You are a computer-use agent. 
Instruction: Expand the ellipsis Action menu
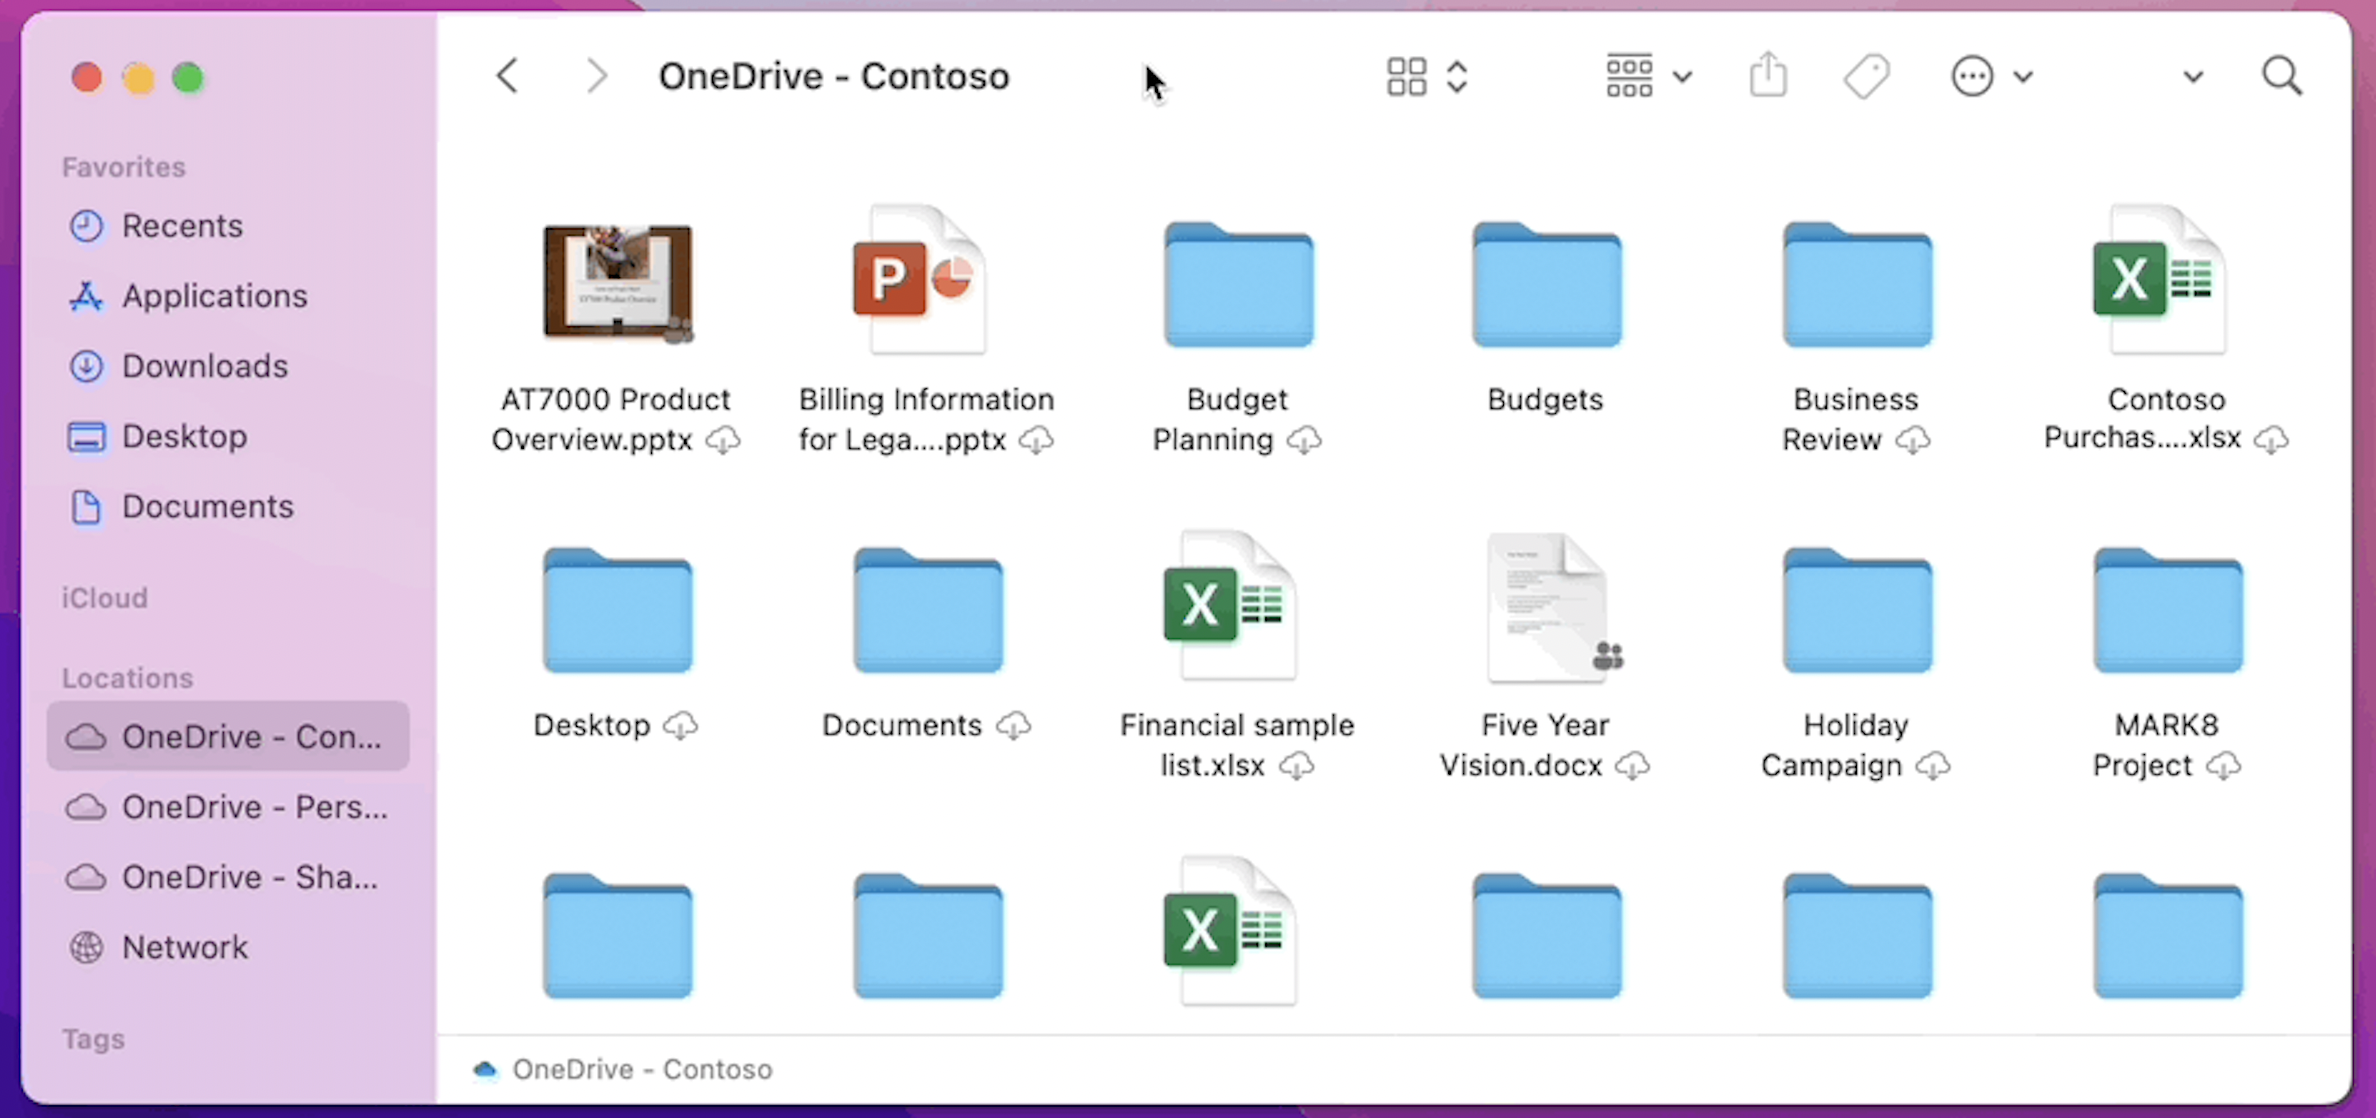(1990, 76)
